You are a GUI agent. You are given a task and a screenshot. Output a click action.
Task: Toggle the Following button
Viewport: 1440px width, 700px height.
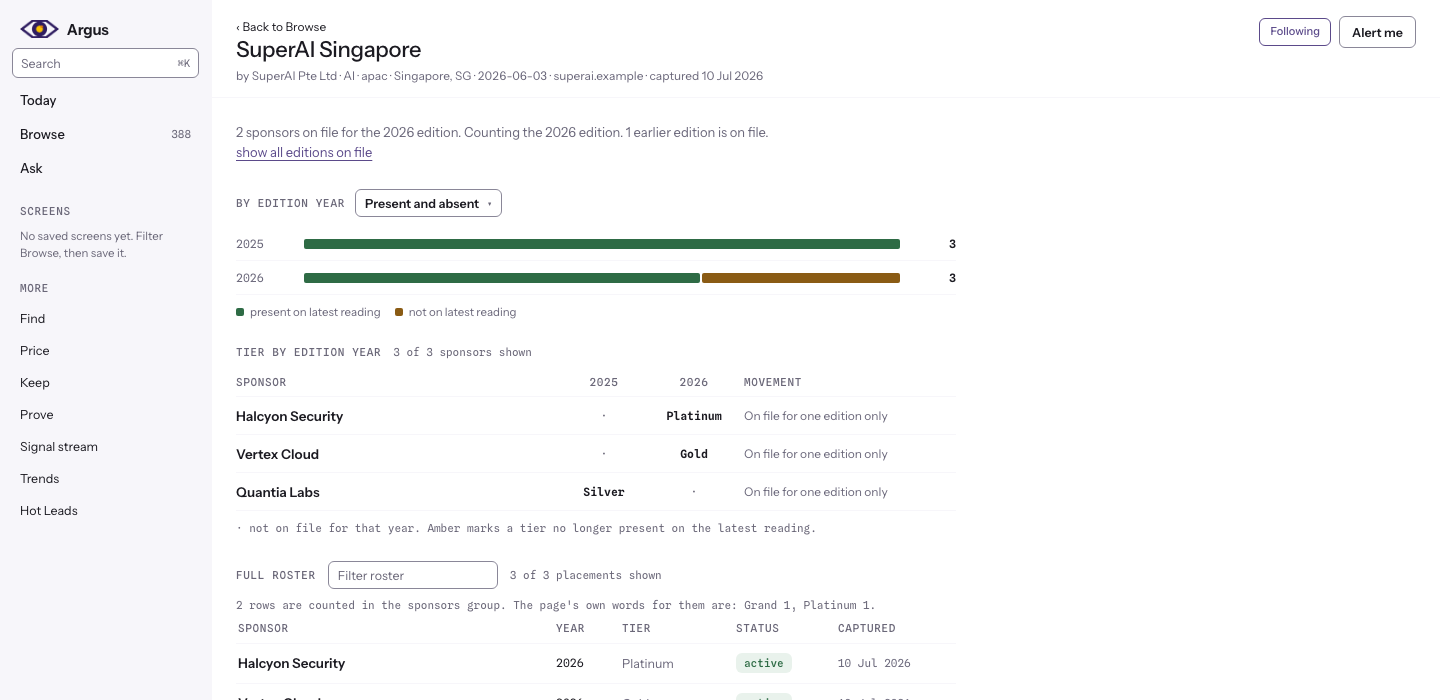click(1295, 31)
